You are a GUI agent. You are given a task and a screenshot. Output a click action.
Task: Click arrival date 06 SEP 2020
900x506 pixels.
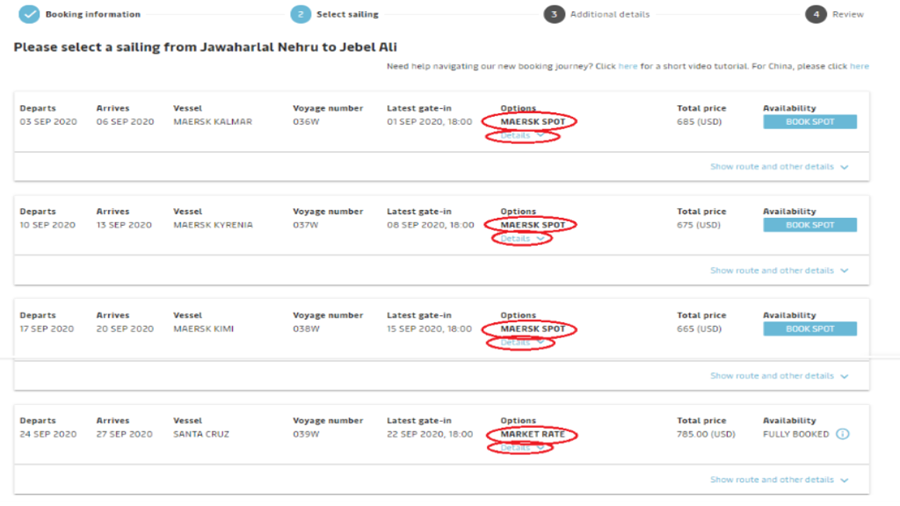coord(125,122)
